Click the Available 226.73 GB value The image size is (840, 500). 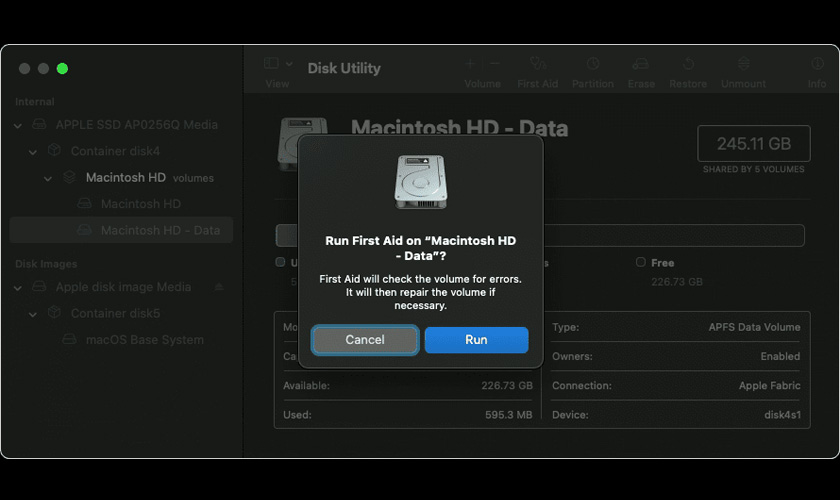pyautogui.click(x=507, y=385)
